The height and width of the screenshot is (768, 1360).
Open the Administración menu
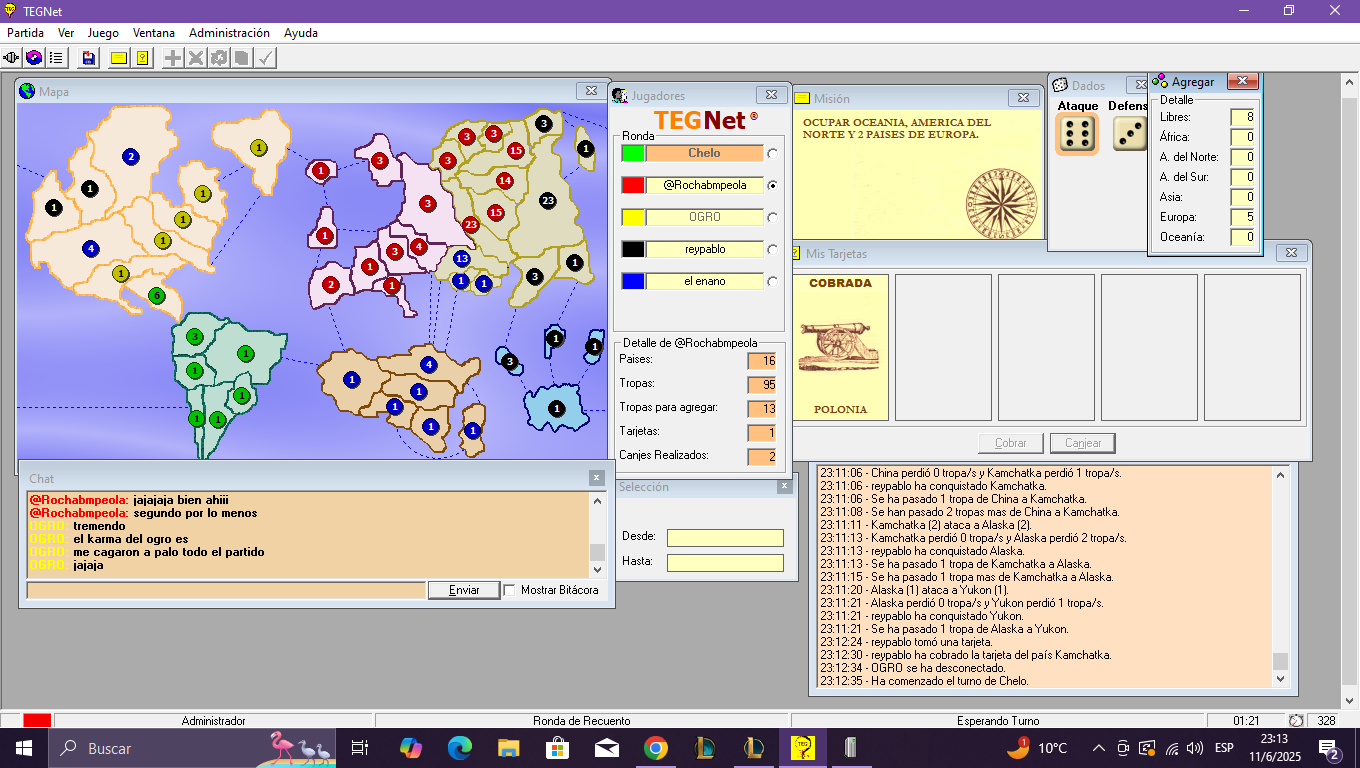click(229, 33)
